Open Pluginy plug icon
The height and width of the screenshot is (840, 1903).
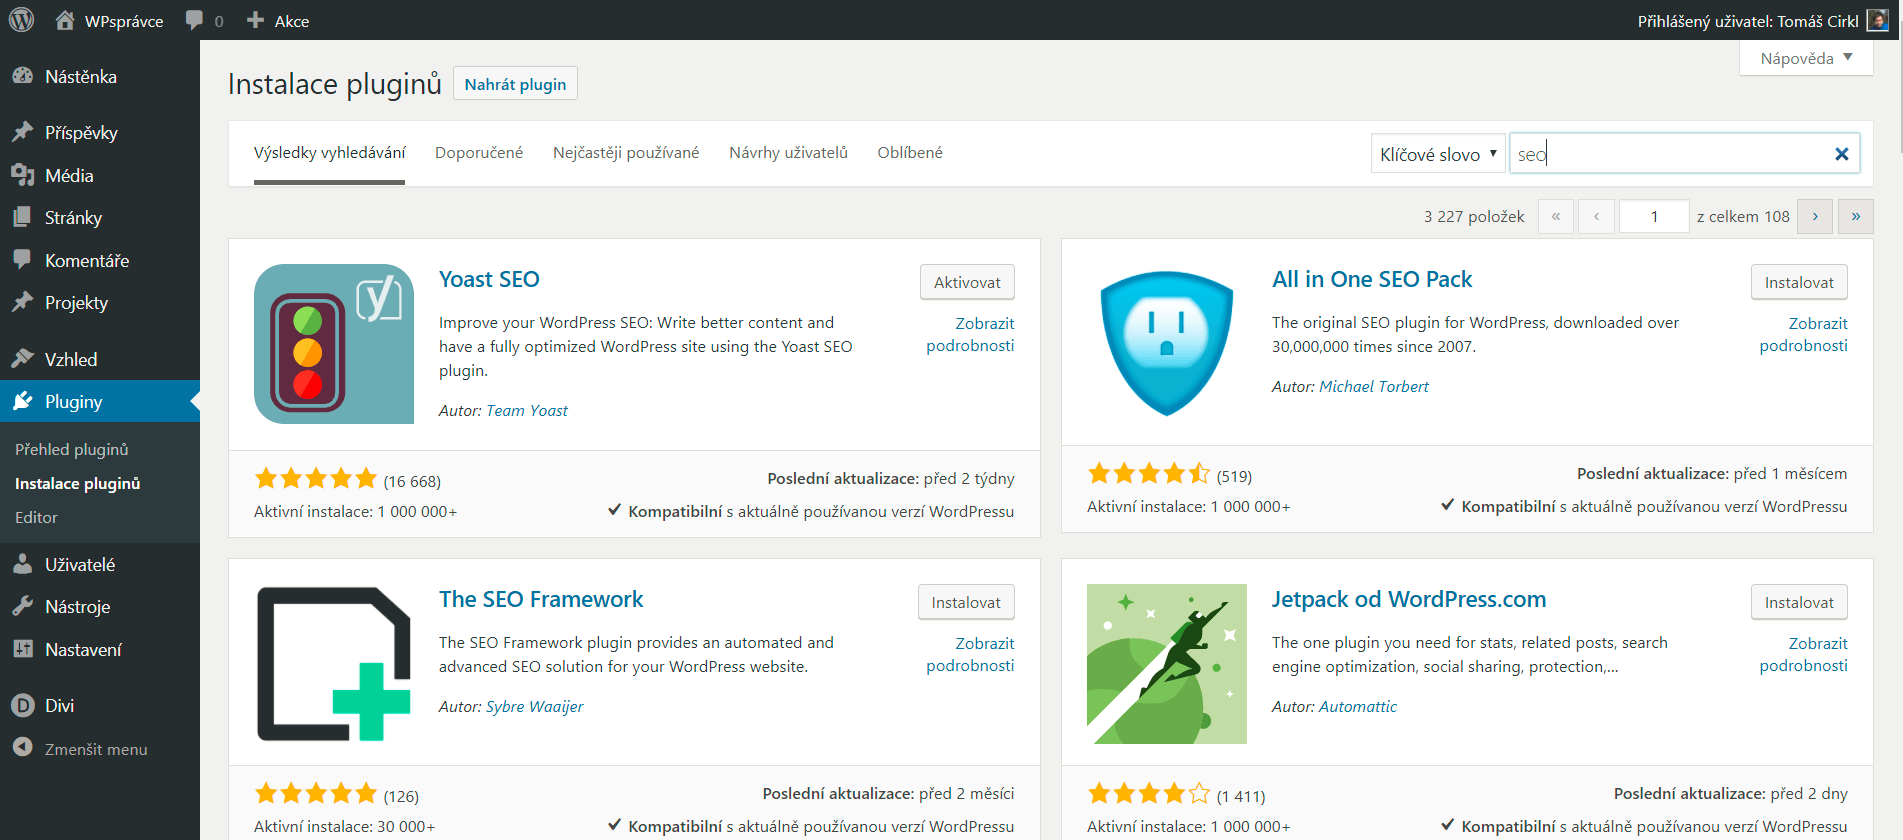[22, 401]
